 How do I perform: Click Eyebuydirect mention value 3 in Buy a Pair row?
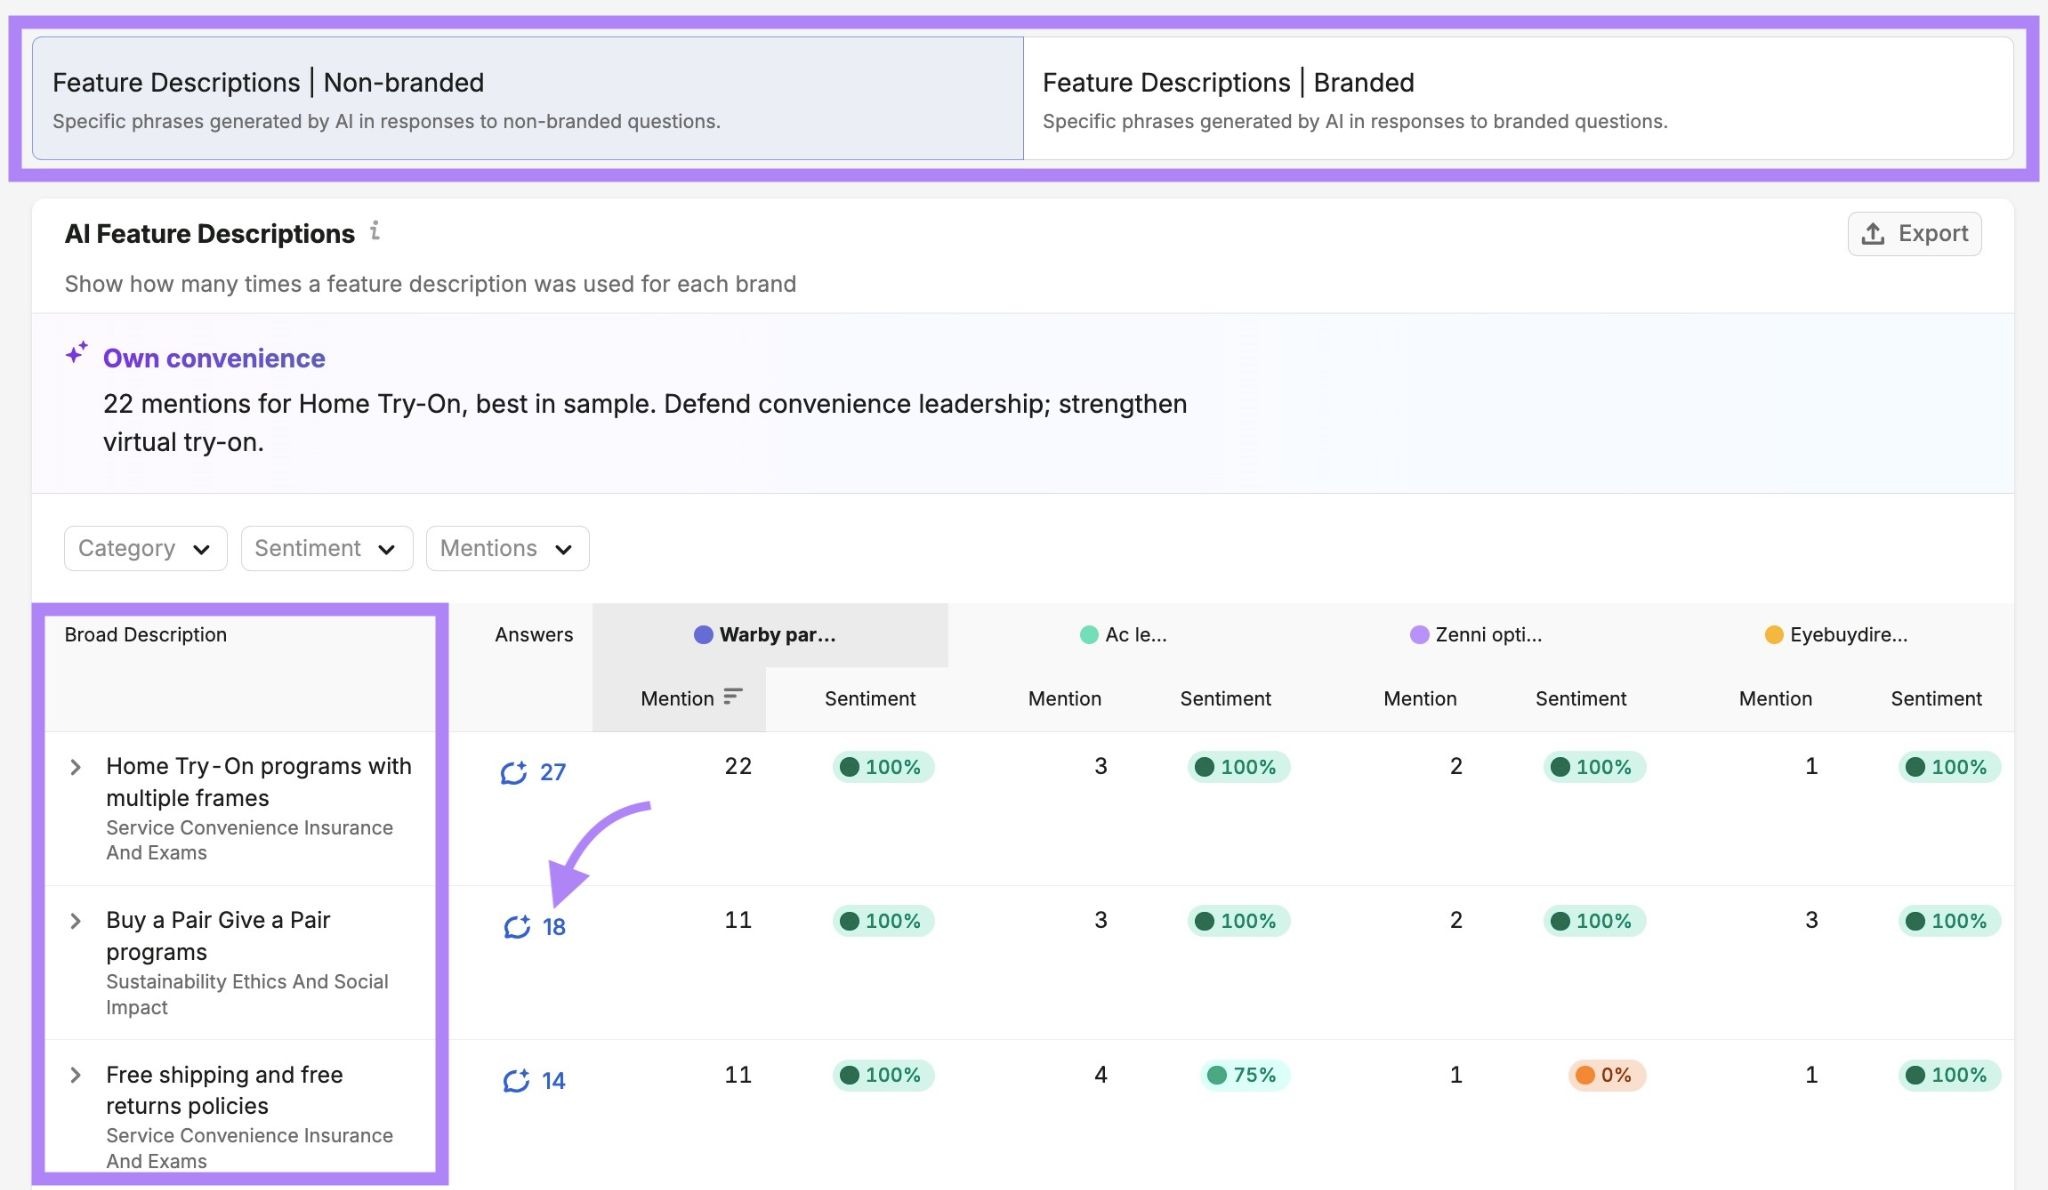tap(1811, 920)
